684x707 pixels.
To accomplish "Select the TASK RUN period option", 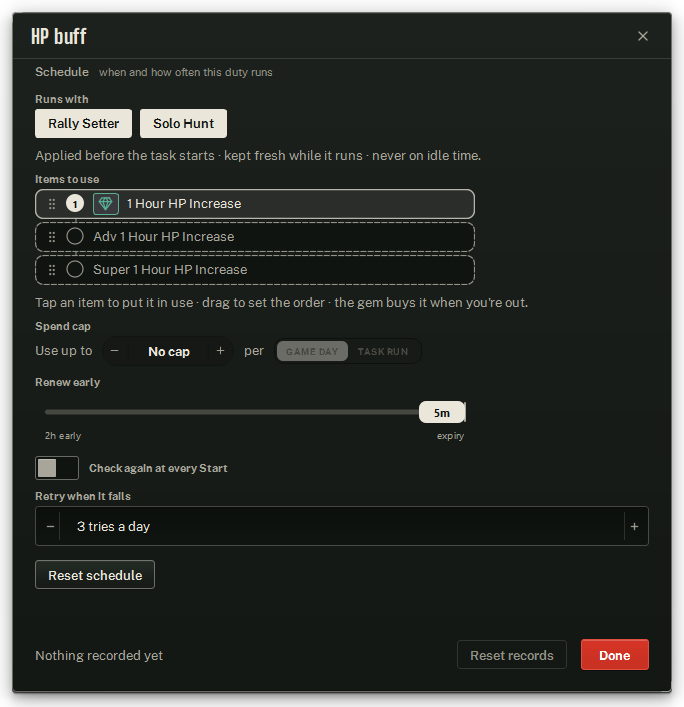I will coord(383,351).
